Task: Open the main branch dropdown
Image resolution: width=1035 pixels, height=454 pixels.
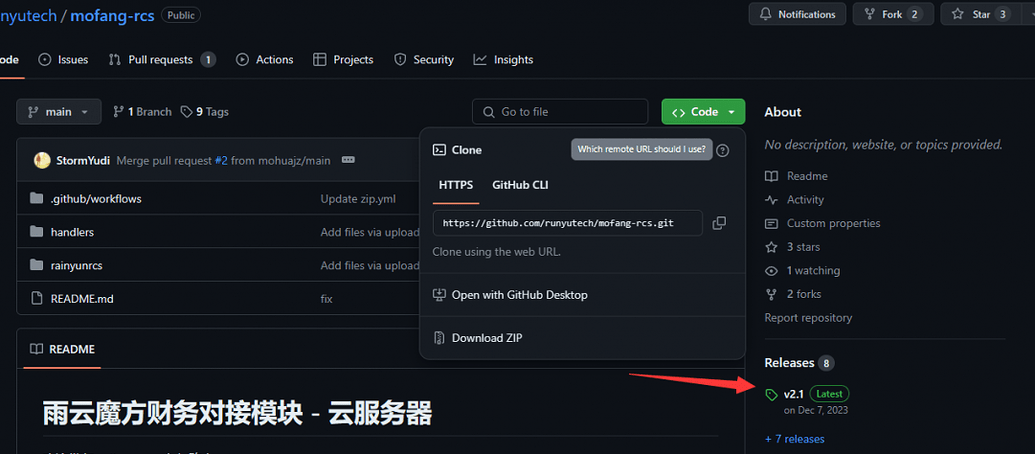Action: point(59,112)
